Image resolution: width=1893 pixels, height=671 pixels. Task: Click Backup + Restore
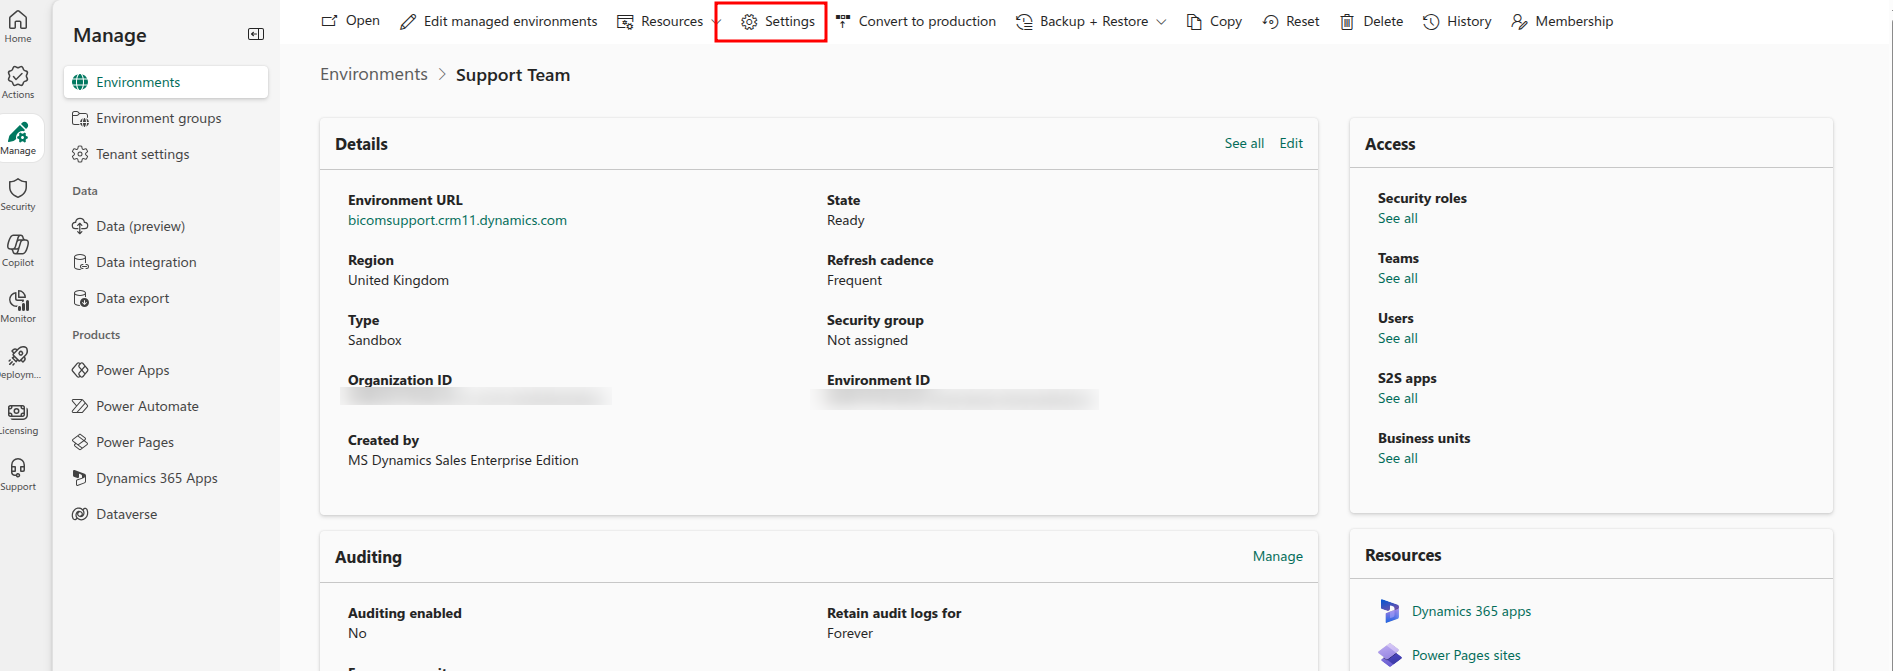pos(1082,21)
